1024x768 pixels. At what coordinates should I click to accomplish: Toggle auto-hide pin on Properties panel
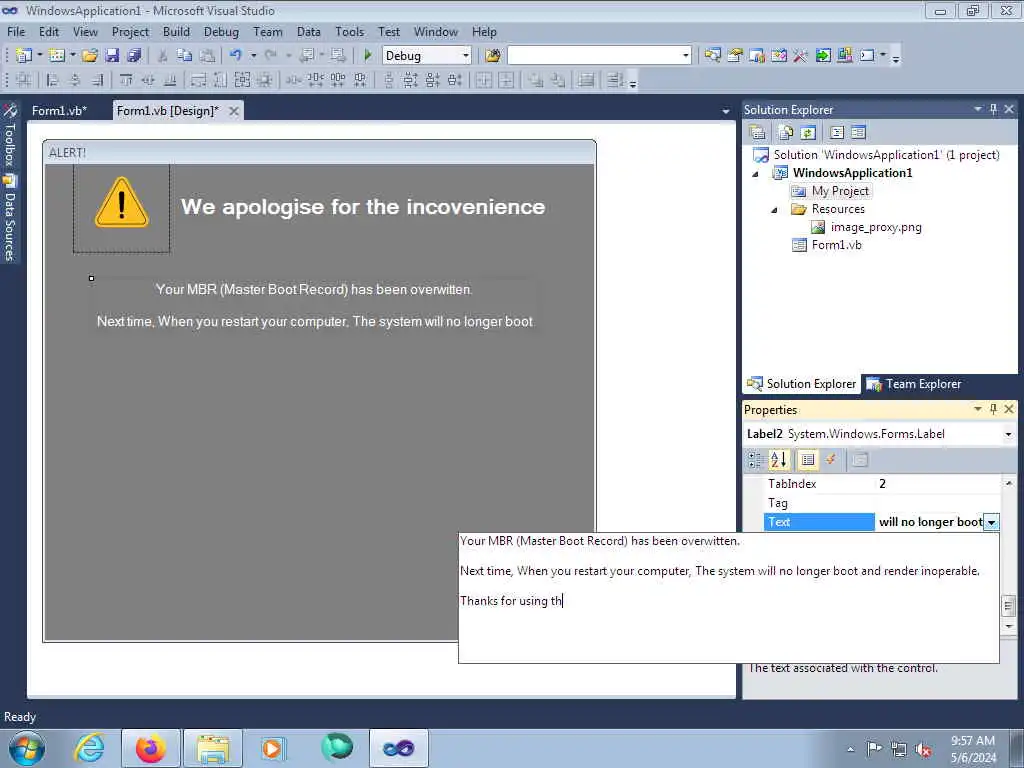[993, 409]
